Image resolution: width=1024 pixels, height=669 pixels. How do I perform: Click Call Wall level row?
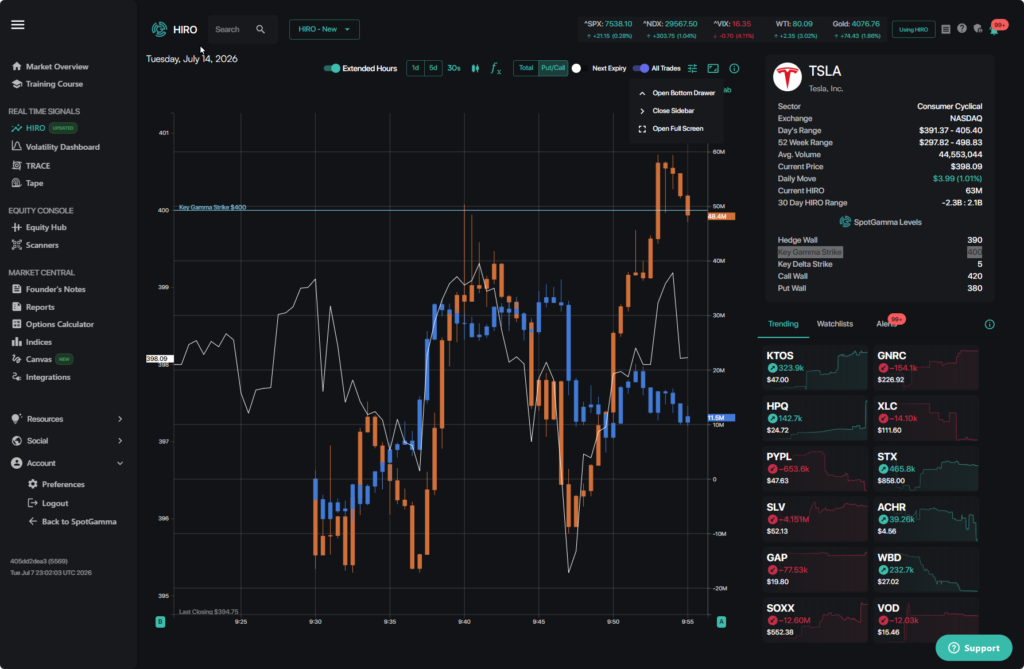pos(879,276)
